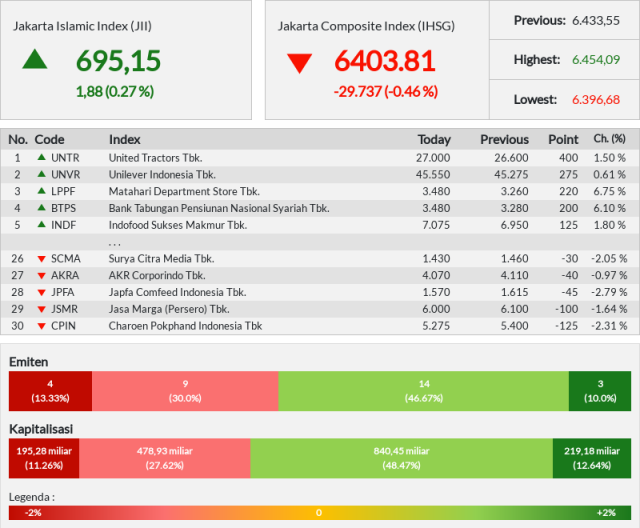
Task: Click the Jakarta Islamic Index (JII) title
Action: (82, 26)
